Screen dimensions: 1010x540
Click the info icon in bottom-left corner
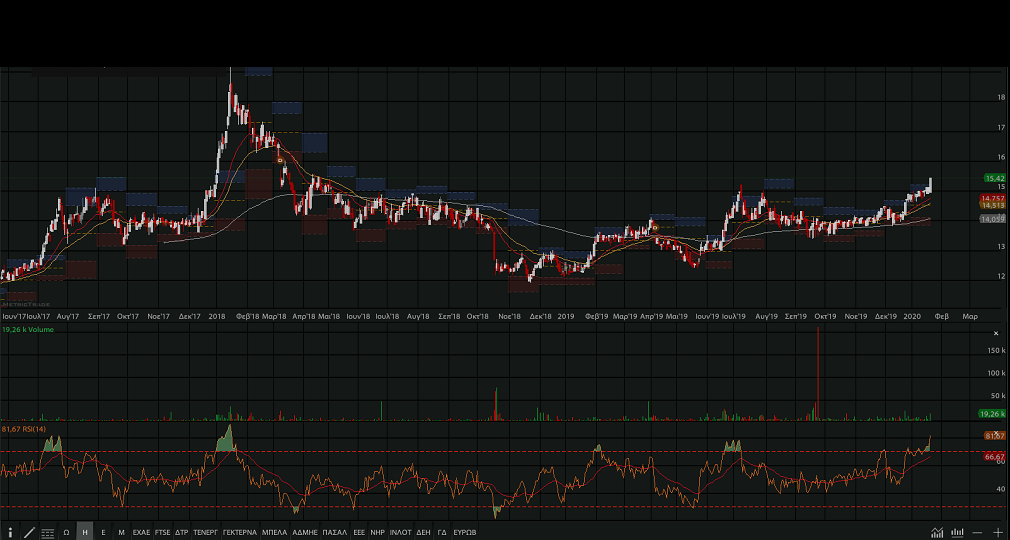click(x=10, y=532)
